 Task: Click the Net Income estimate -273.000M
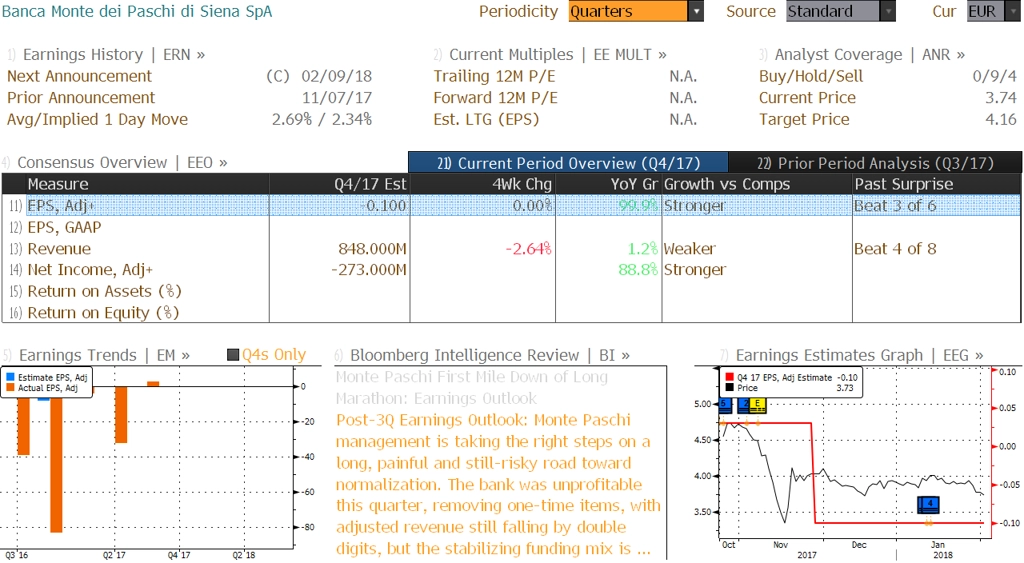tap(368, 270)
